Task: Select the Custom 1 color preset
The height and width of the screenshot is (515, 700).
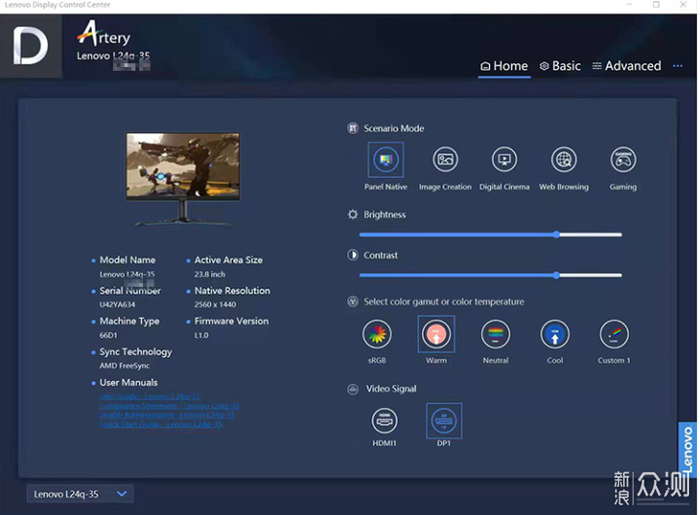Action: pyautogui.click(x=613, y=334)
